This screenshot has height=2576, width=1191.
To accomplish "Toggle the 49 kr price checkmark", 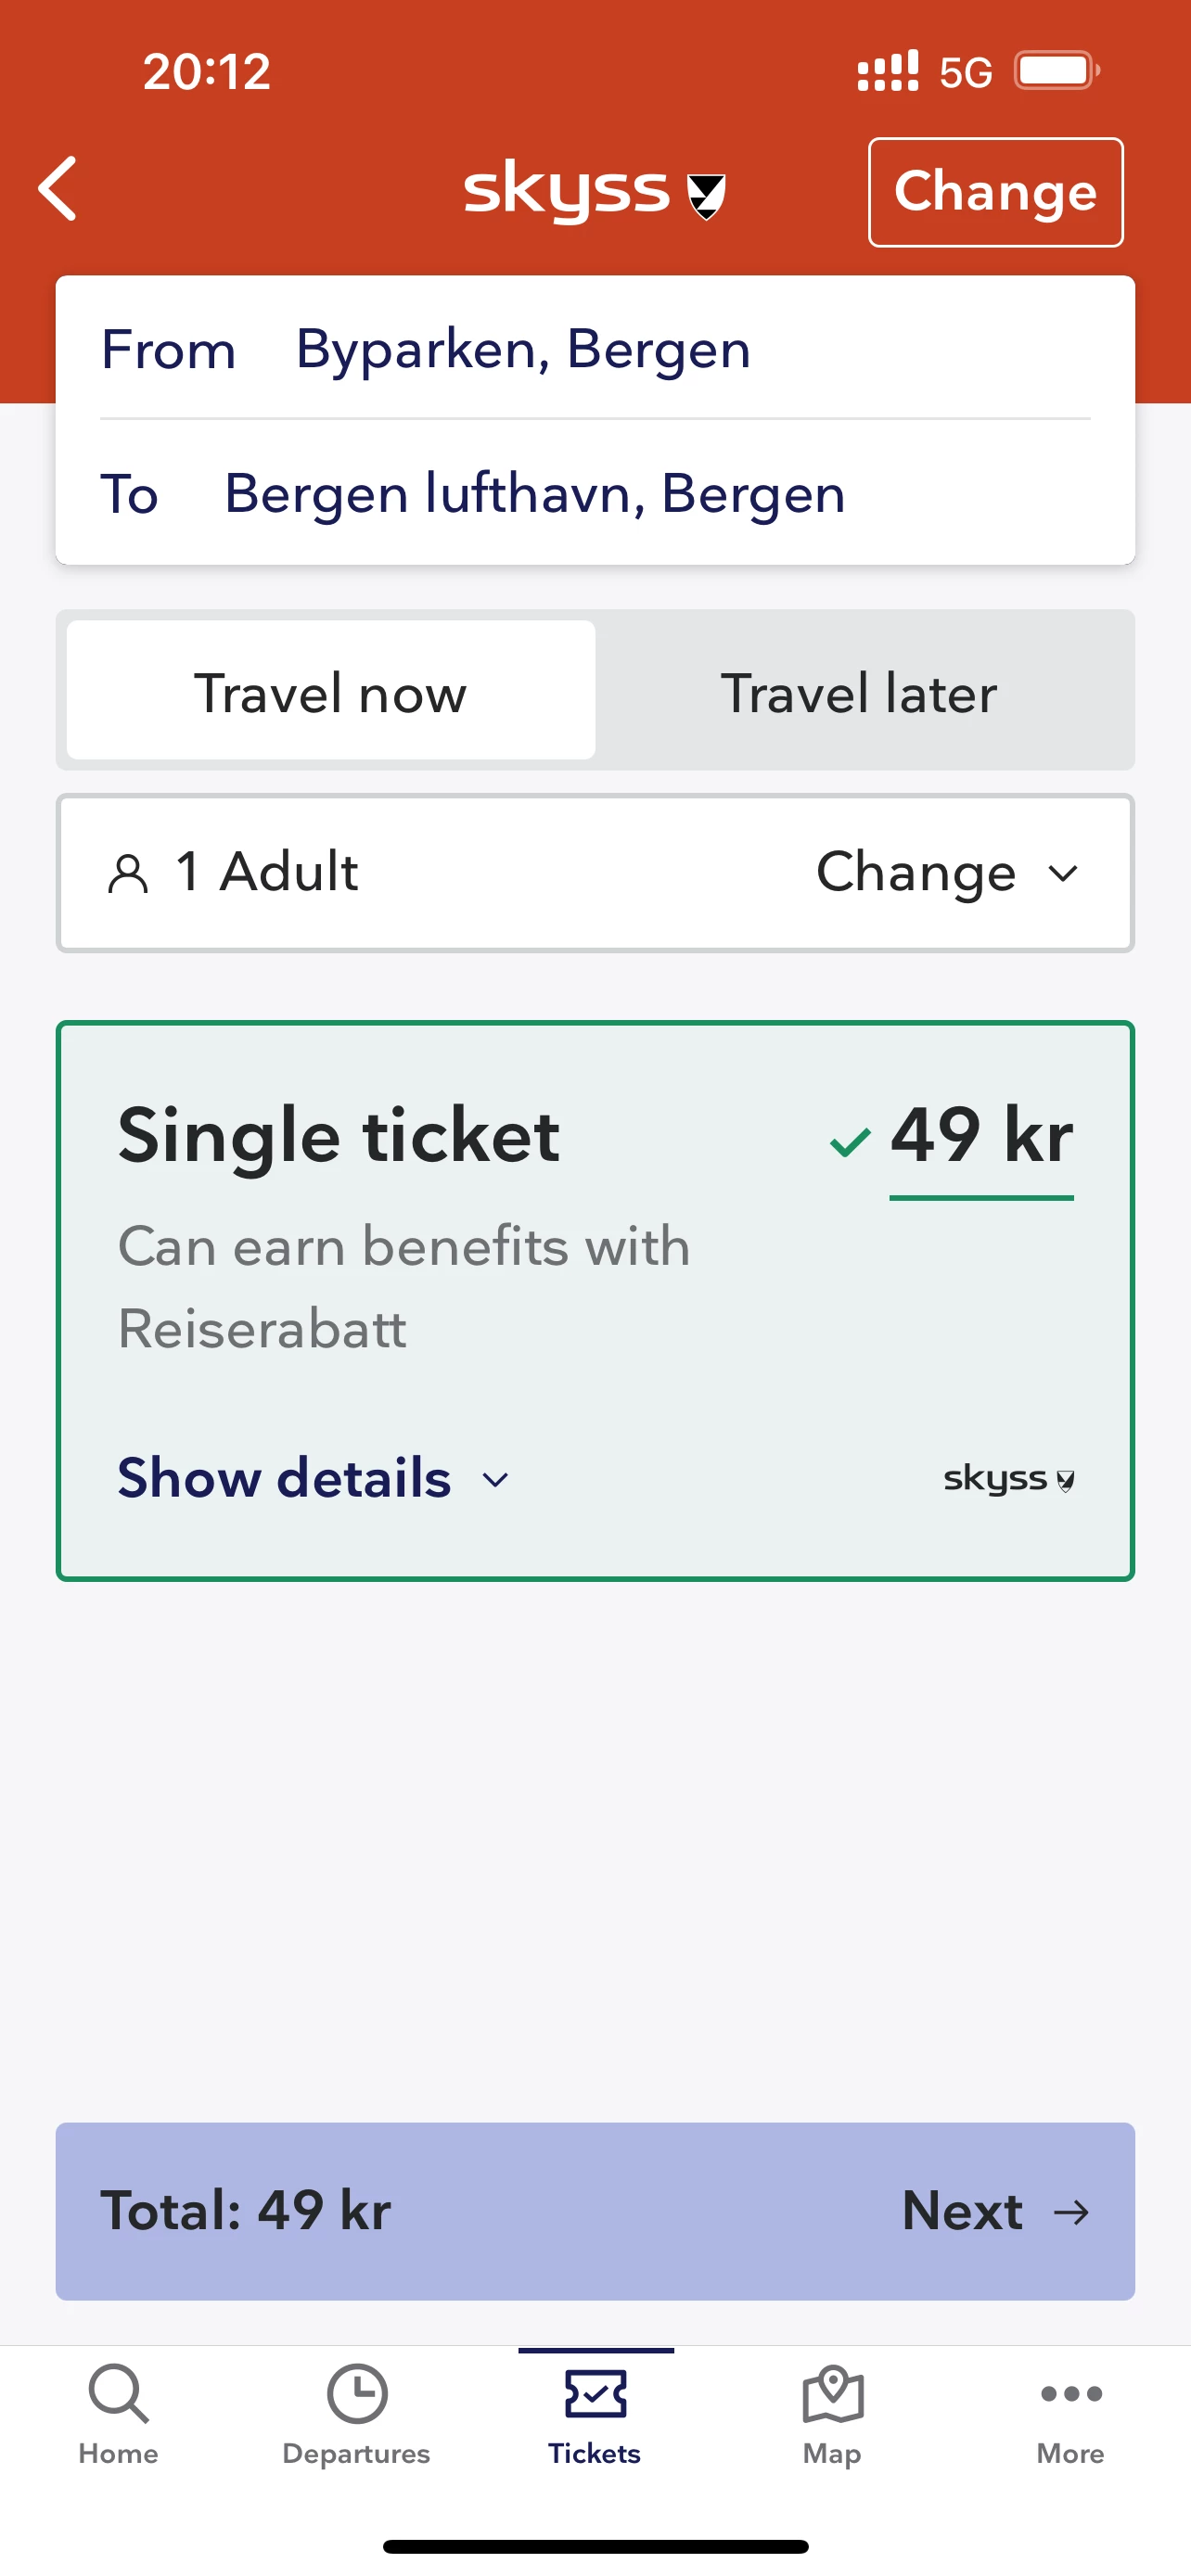I will click(850, 1141).
